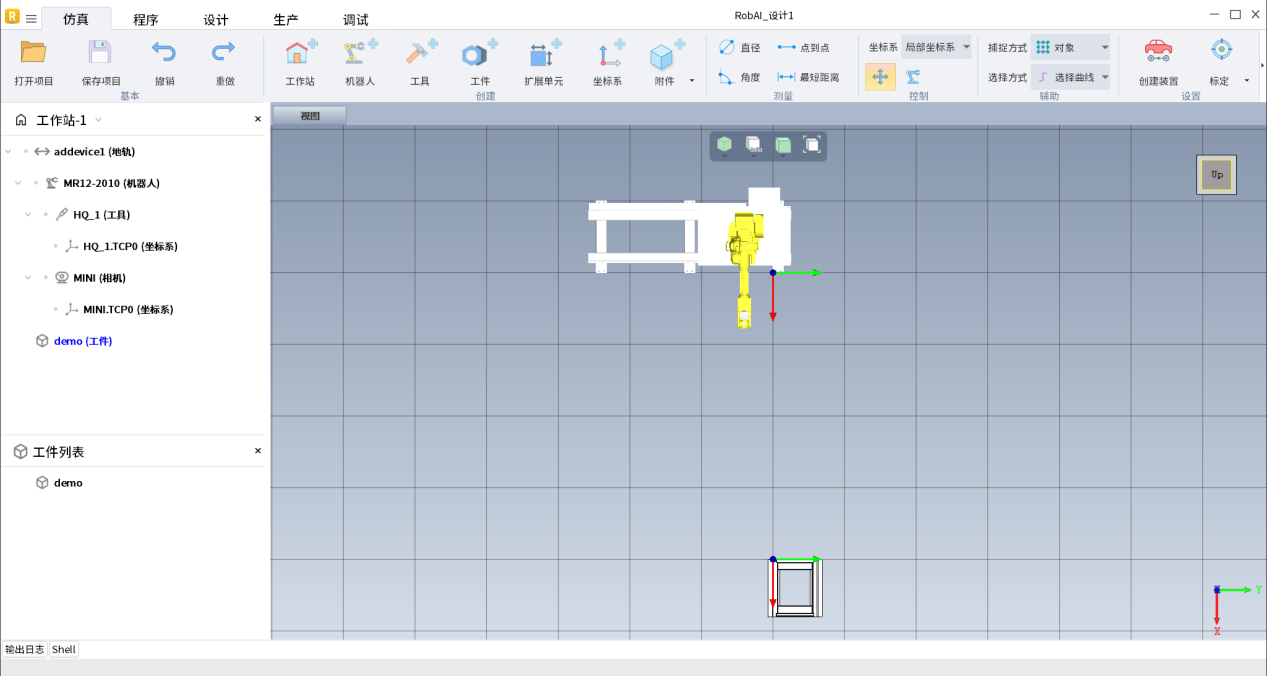1267x676 pixels.
Task: Select demo (工件) in the workstation tree
Action: (x=82, y=341)
